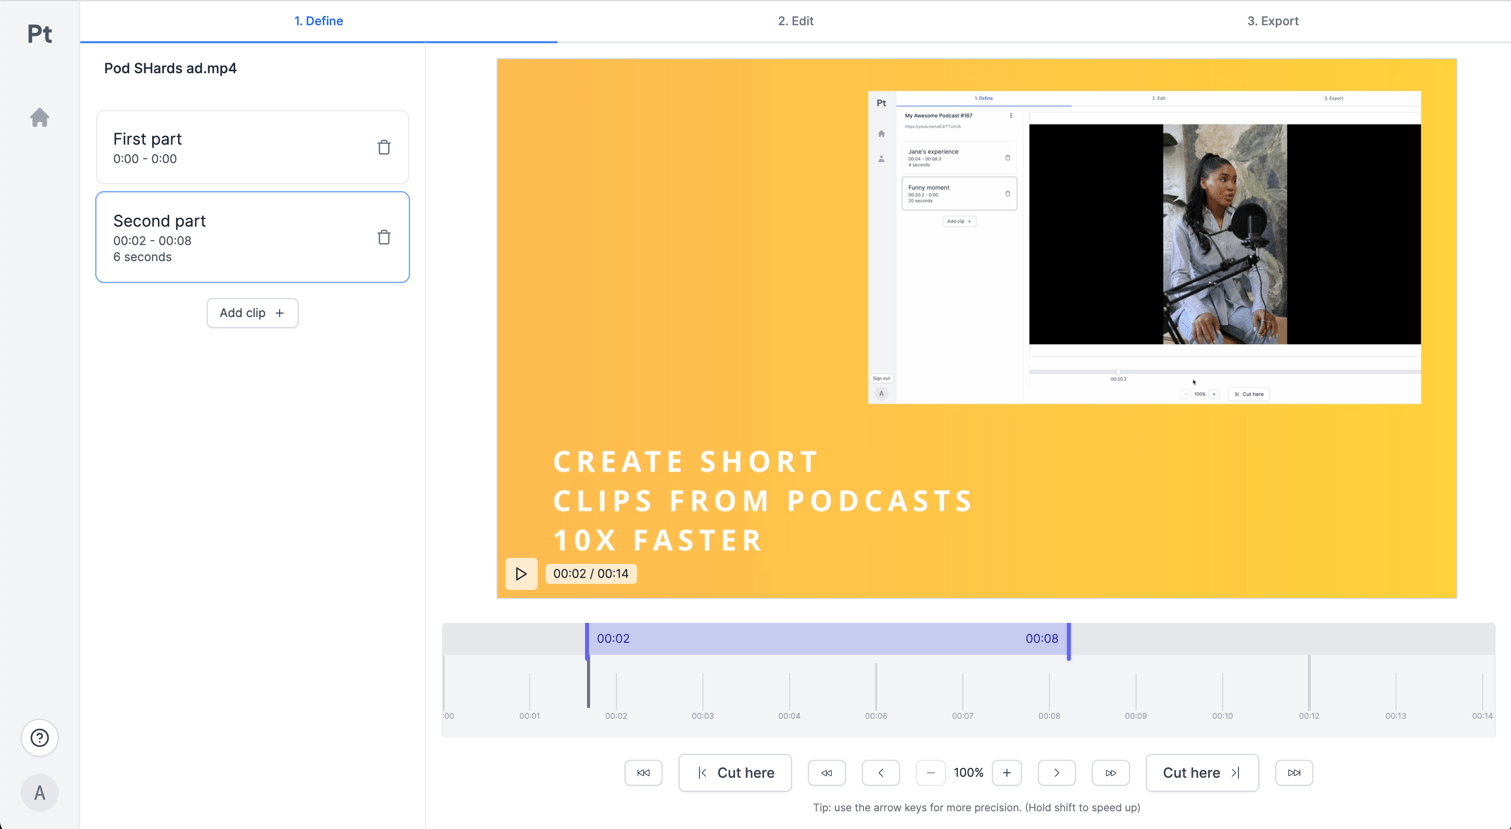Image resolution: width=1511 pixels, height=829 pixels.
Task: Click the Add clip button
Action: (252, 313)
